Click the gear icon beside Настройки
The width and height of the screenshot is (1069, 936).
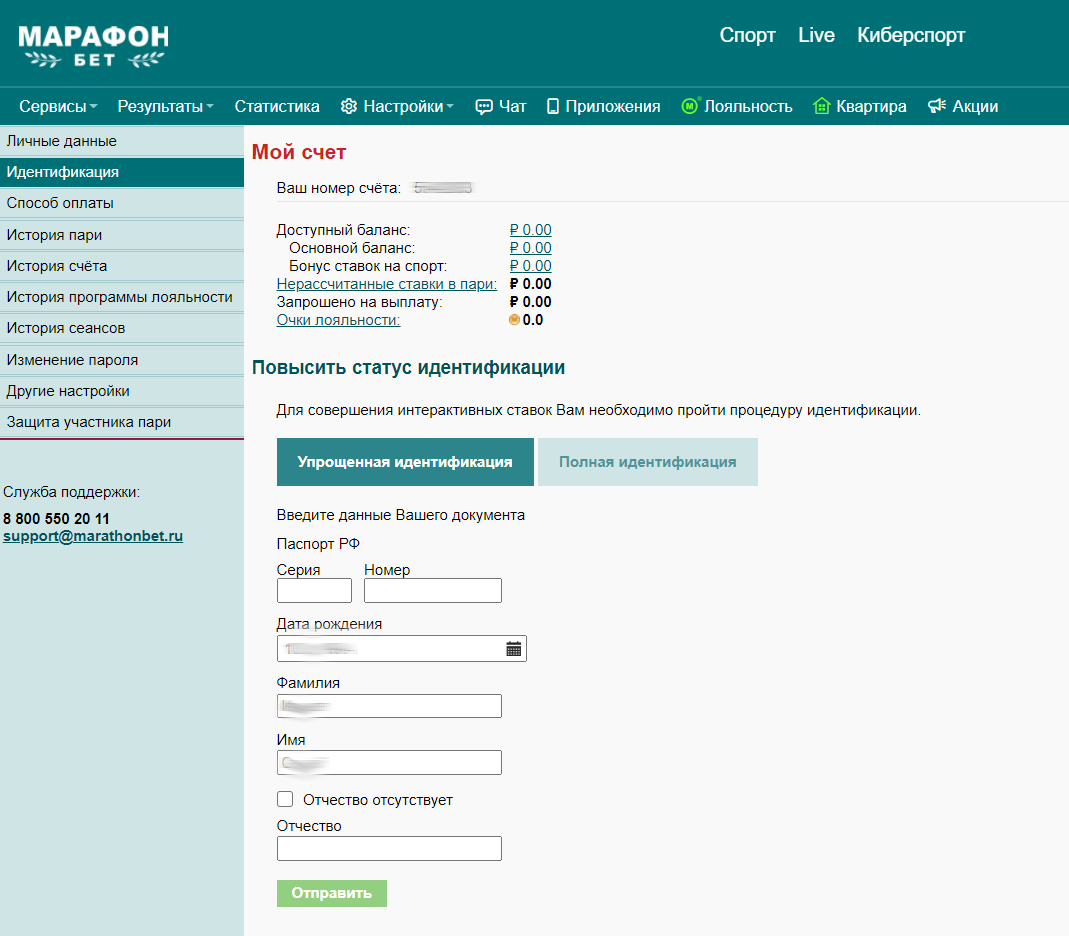[349, 106]
